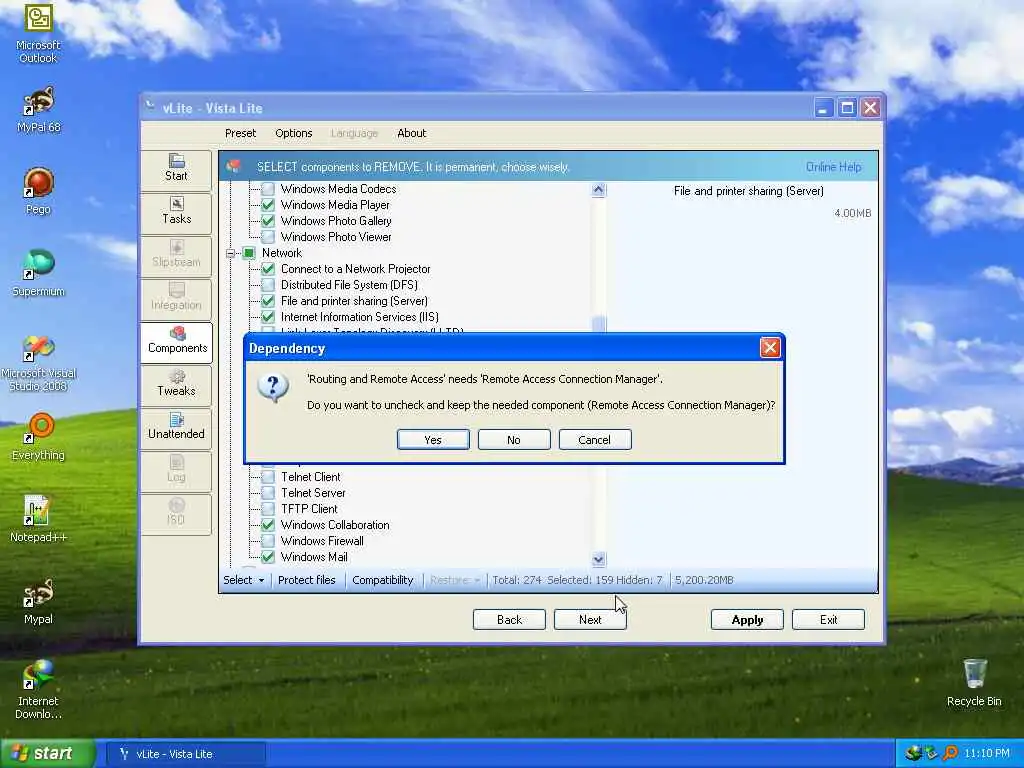Check the Telnet Server component
This screenshot has width=1024, height=768.
[268, 493]
